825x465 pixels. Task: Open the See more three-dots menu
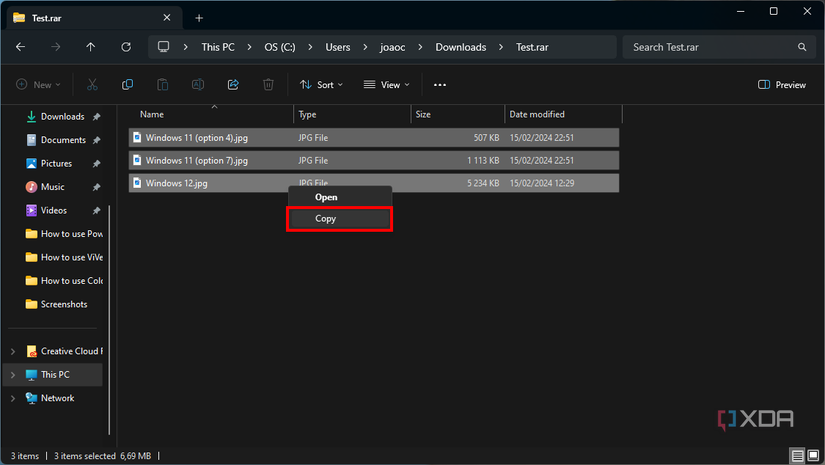tap(440, 85)
